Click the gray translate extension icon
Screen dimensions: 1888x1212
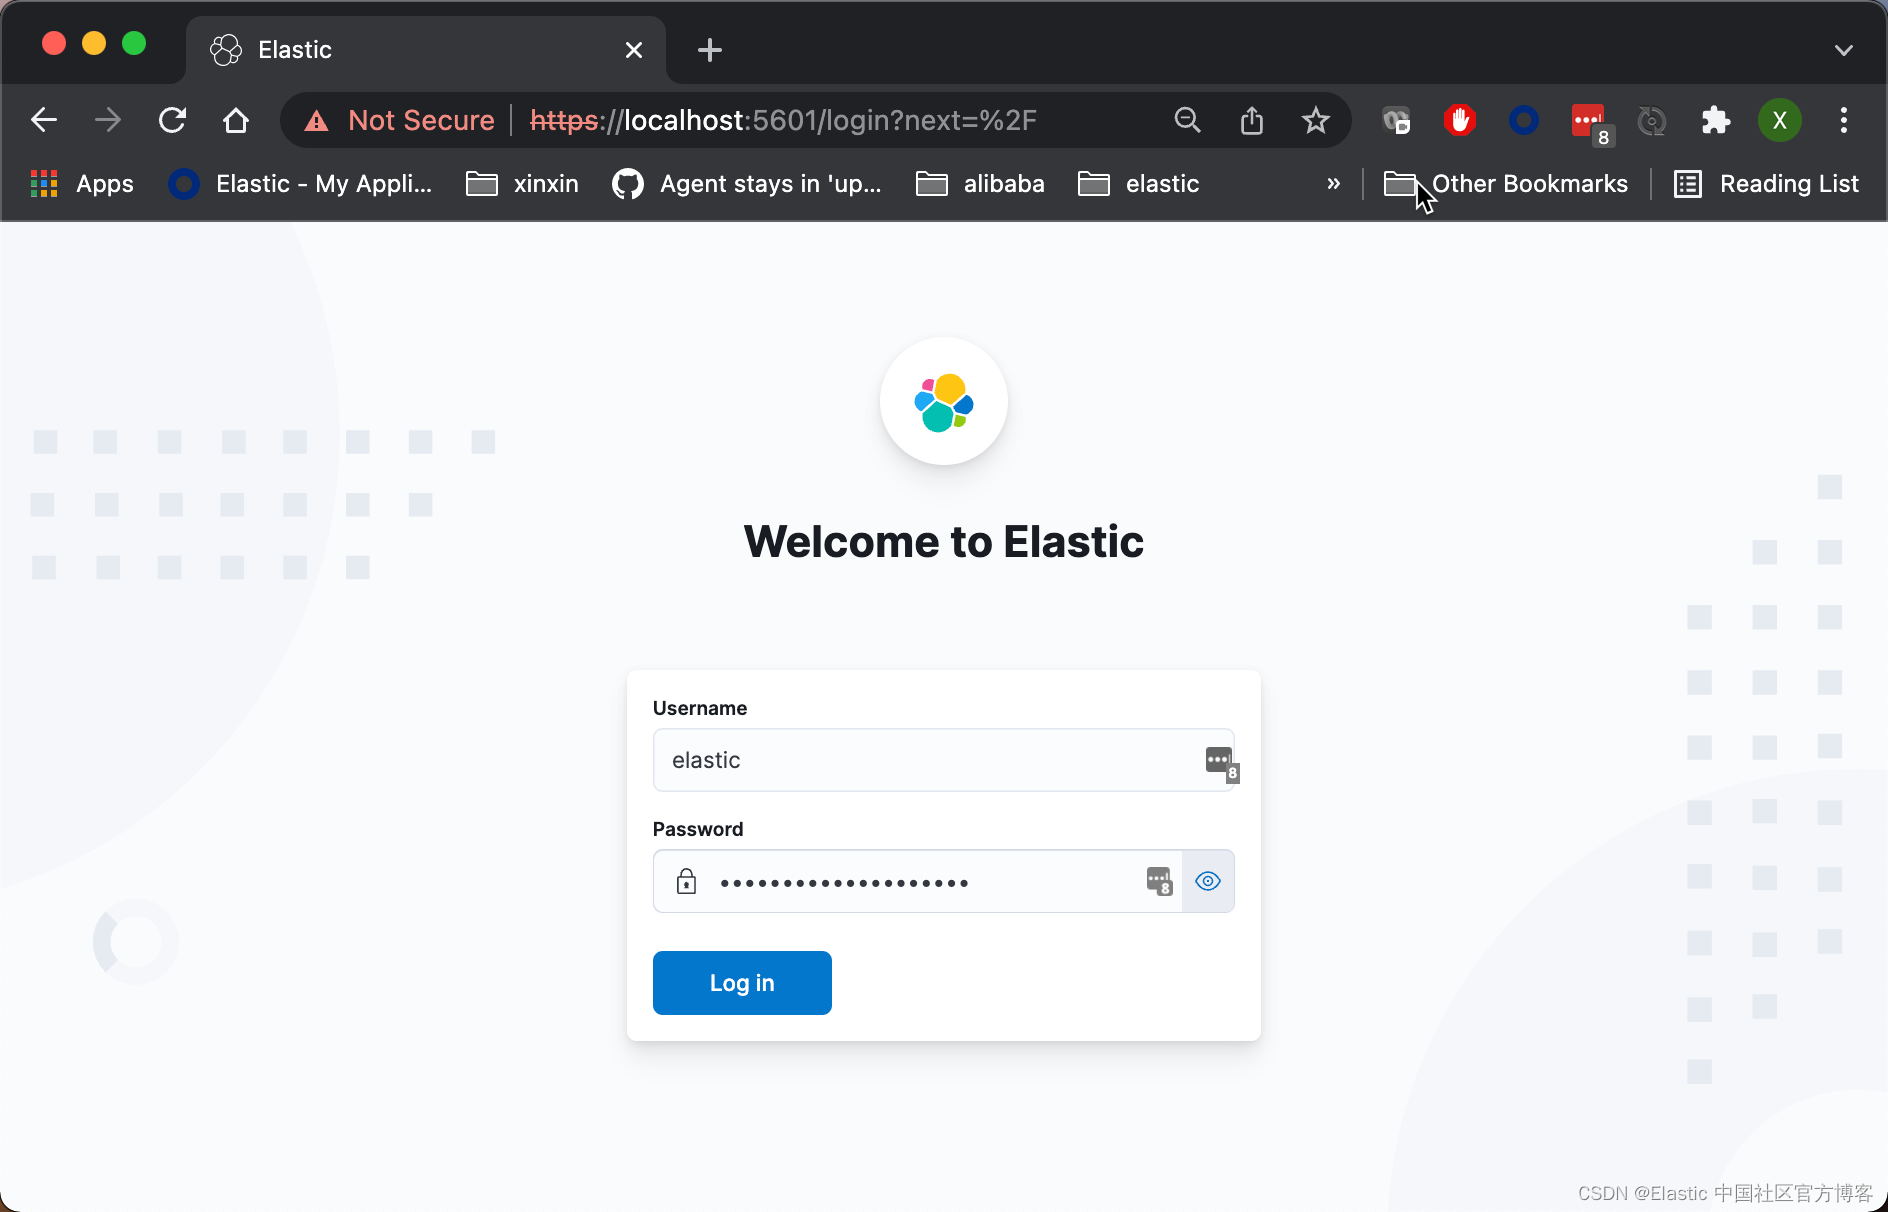click(1396, 120)
